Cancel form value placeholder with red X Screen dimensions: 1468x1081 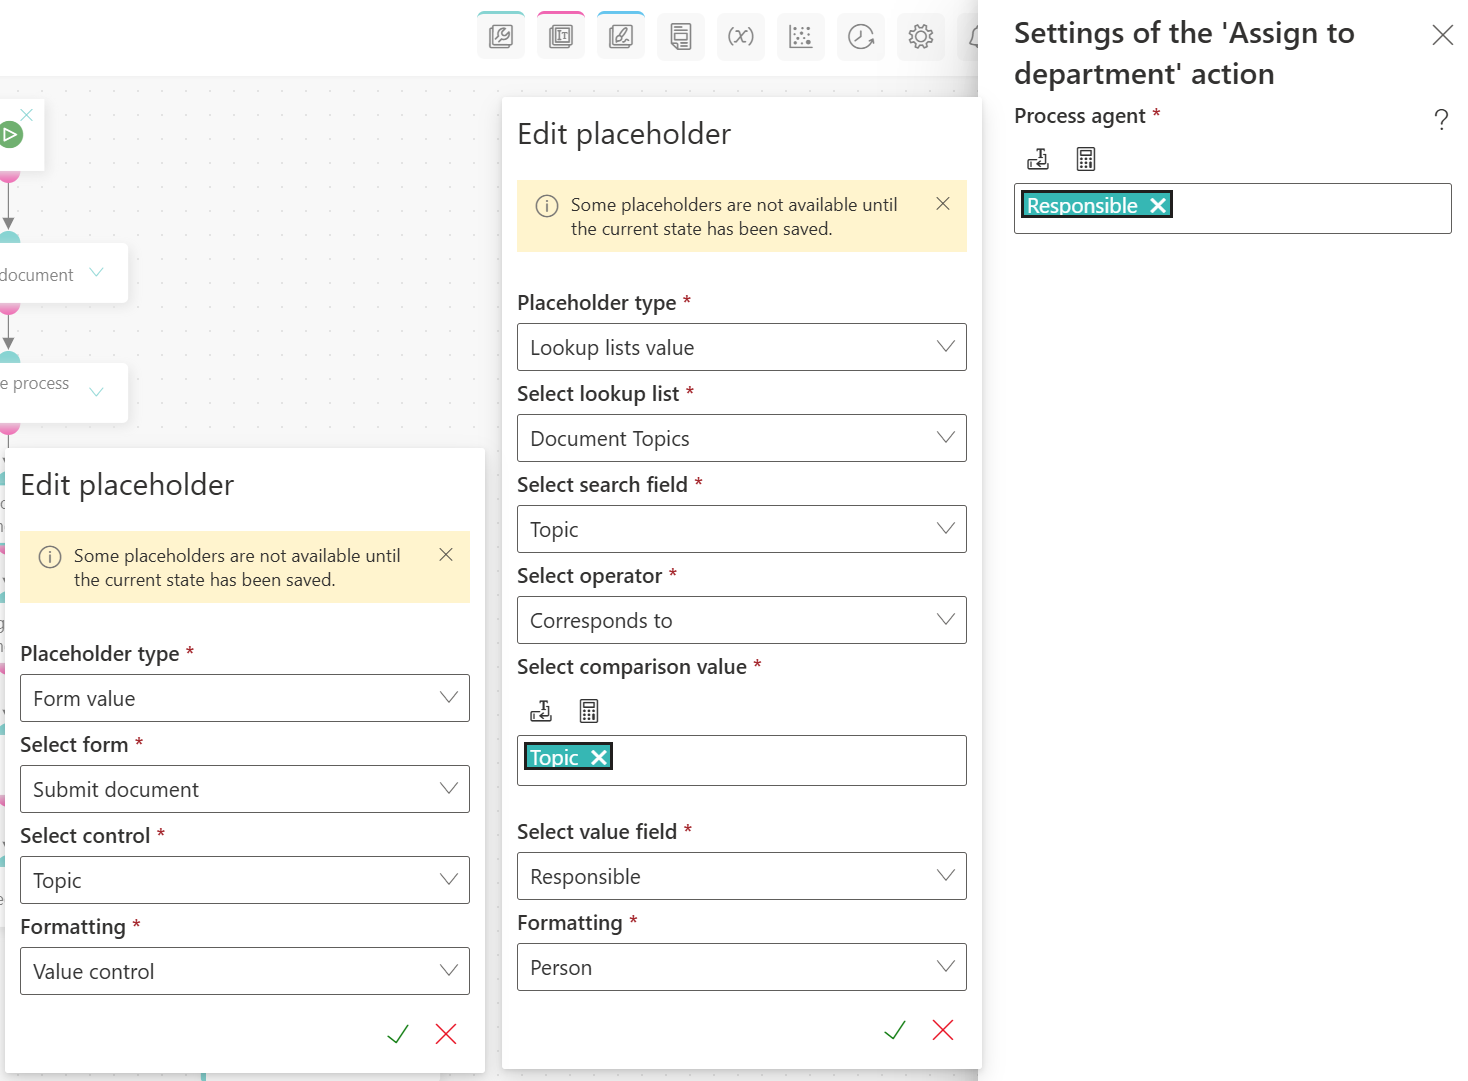click(446, 1034)
